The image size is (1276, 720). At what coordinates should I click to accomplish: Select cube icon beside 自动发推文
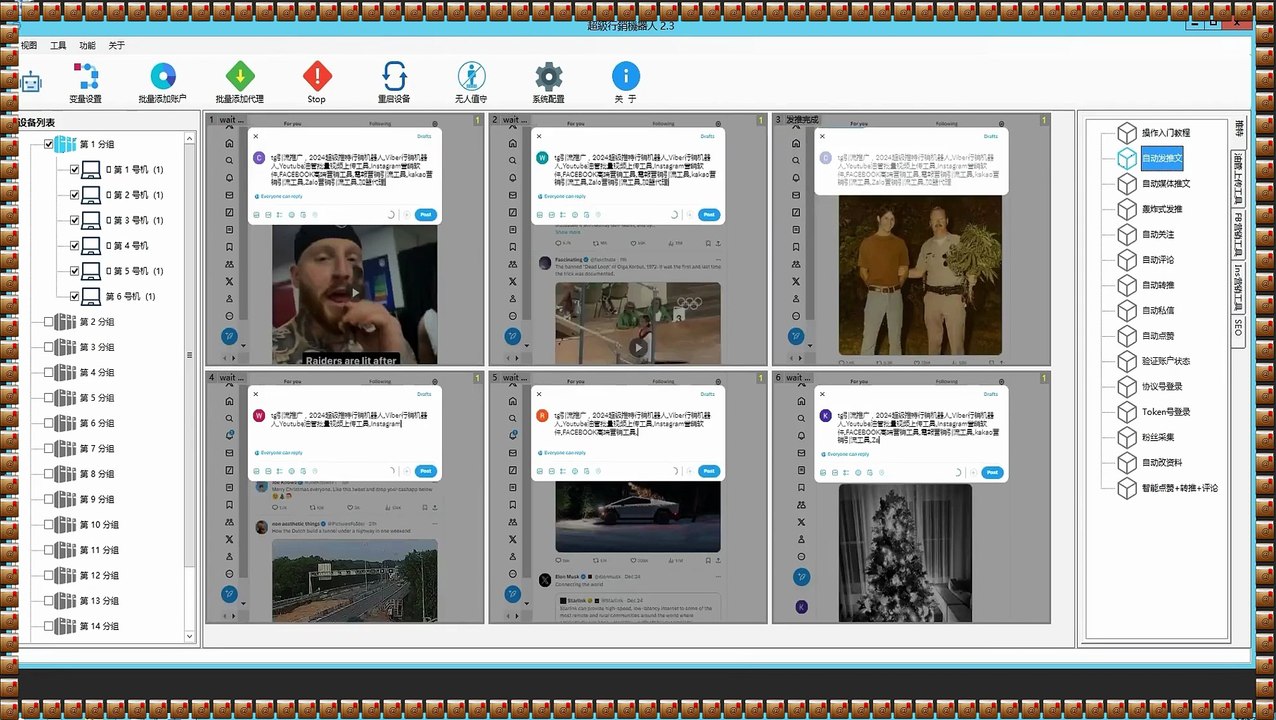1127,158
